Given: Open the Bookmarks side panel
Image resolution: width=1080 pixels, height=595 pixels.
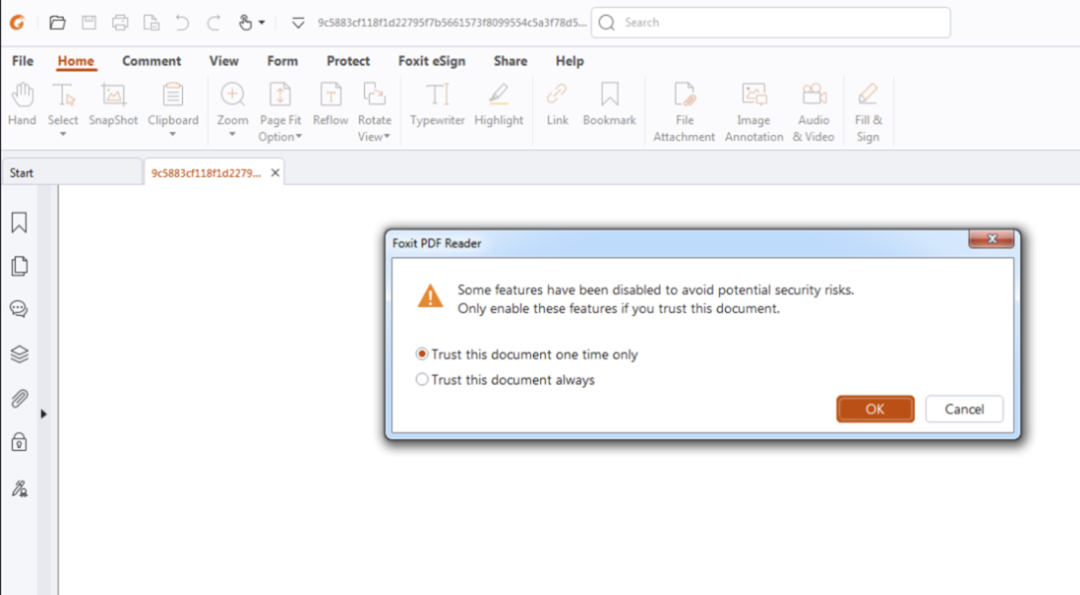Looking at the screenshot, I should point(19,222).
